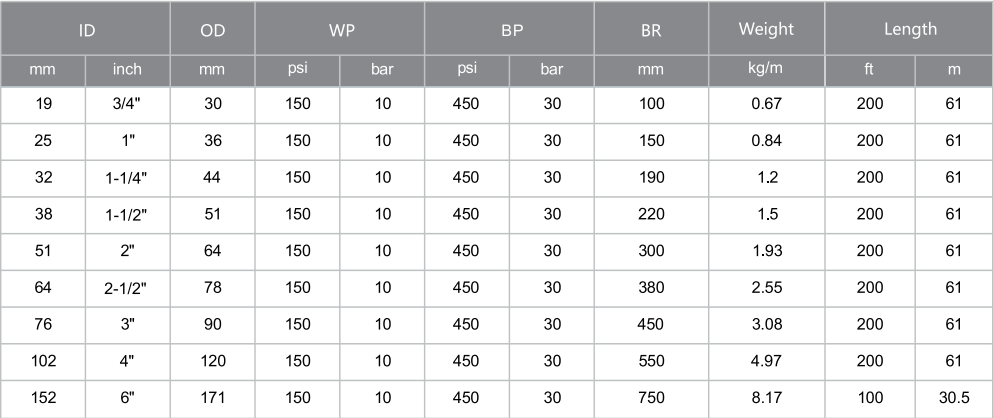Select the 2-1/2" inch size cell
The height and width of the screenshot is (418, 993).
(x=128, y=288)
